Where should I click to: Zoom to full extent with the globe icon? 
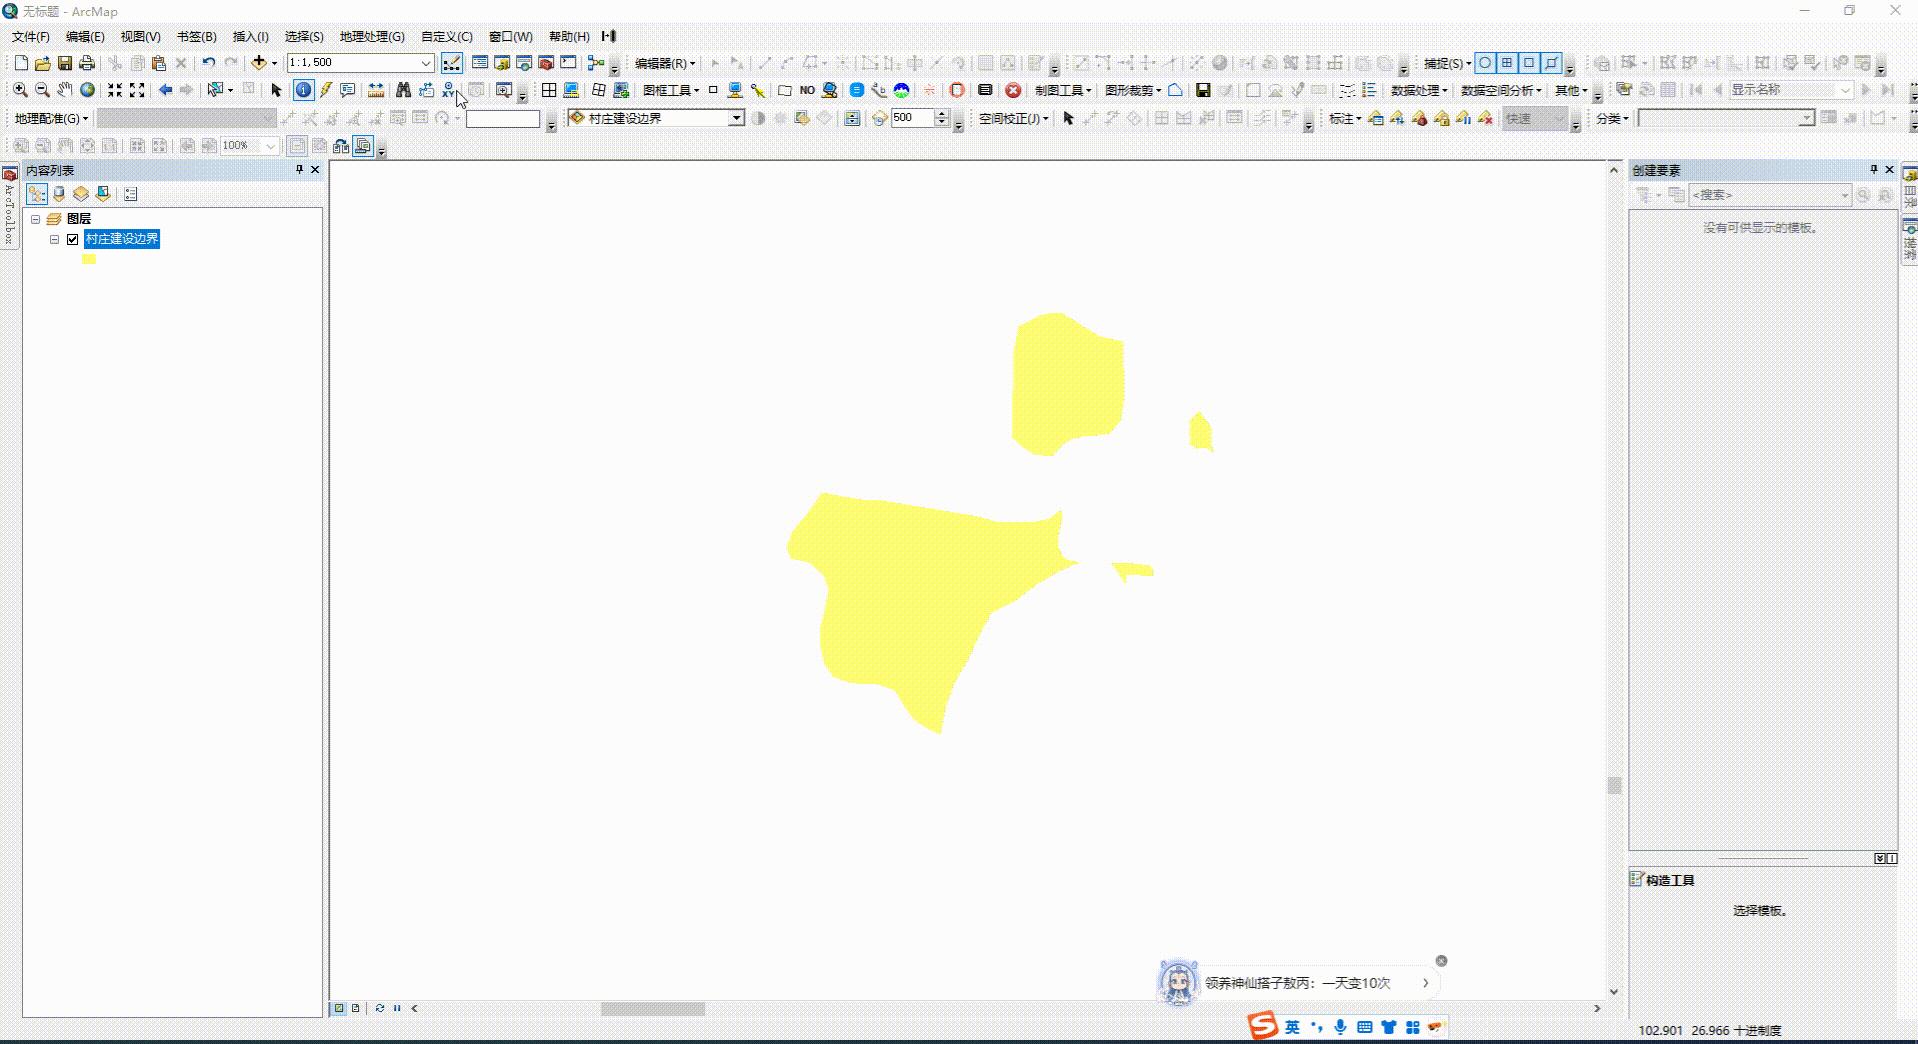[x=87, y=90]
